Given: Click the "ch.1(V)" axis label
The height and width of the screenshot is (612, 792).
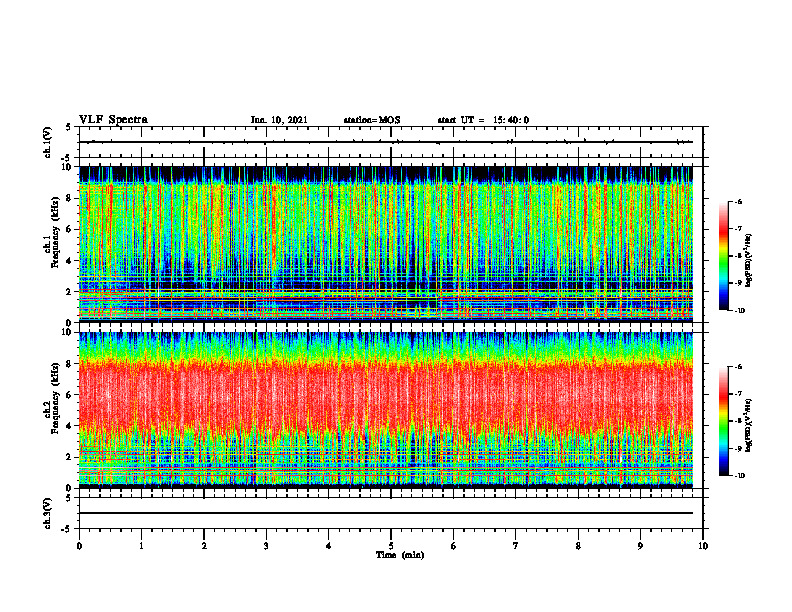Looking at the screenshot, I should coord(48,142).
